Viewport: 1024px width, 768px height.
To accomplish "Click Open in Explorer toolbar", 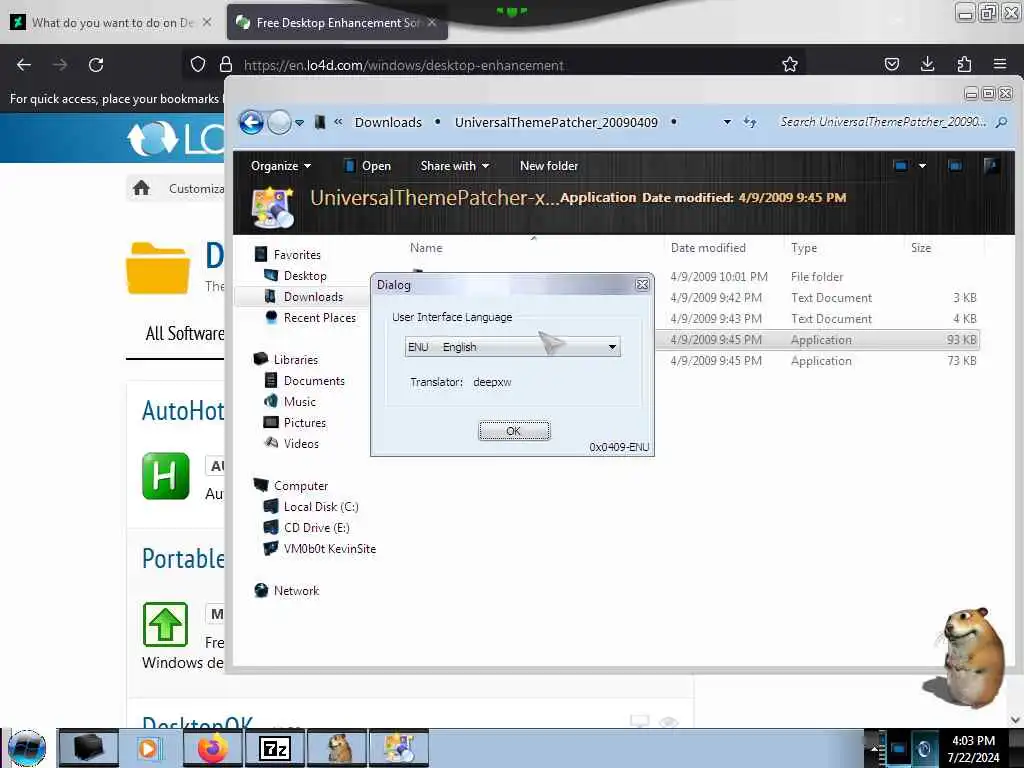I will (368, 166).
